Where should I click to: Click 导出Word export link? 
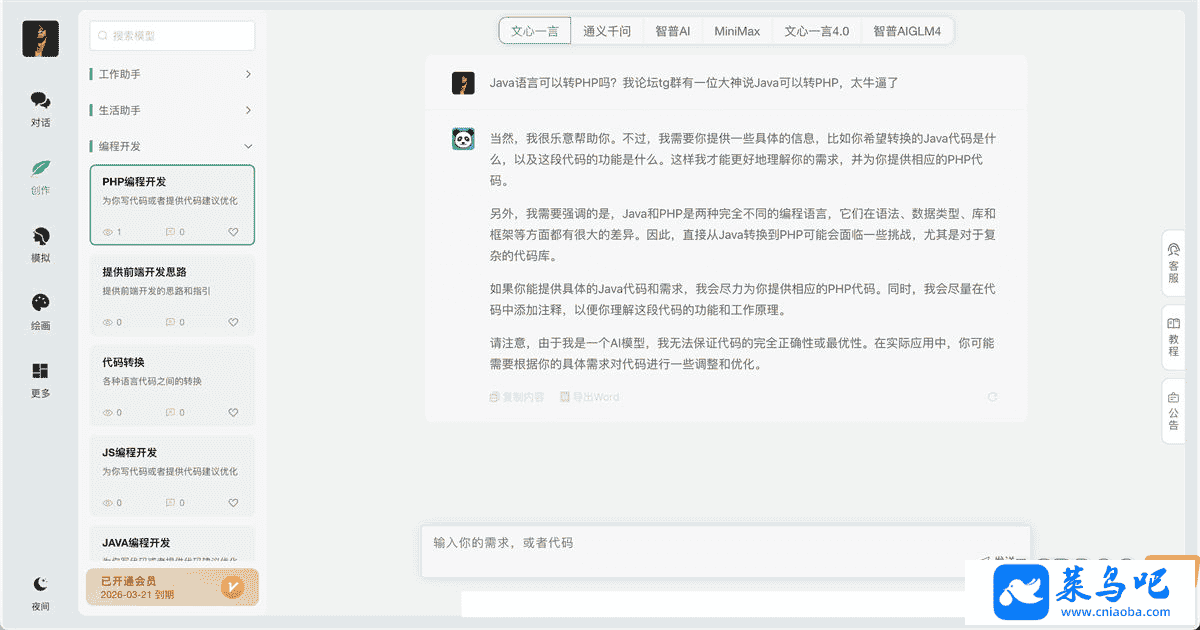(x=589, y=397)
